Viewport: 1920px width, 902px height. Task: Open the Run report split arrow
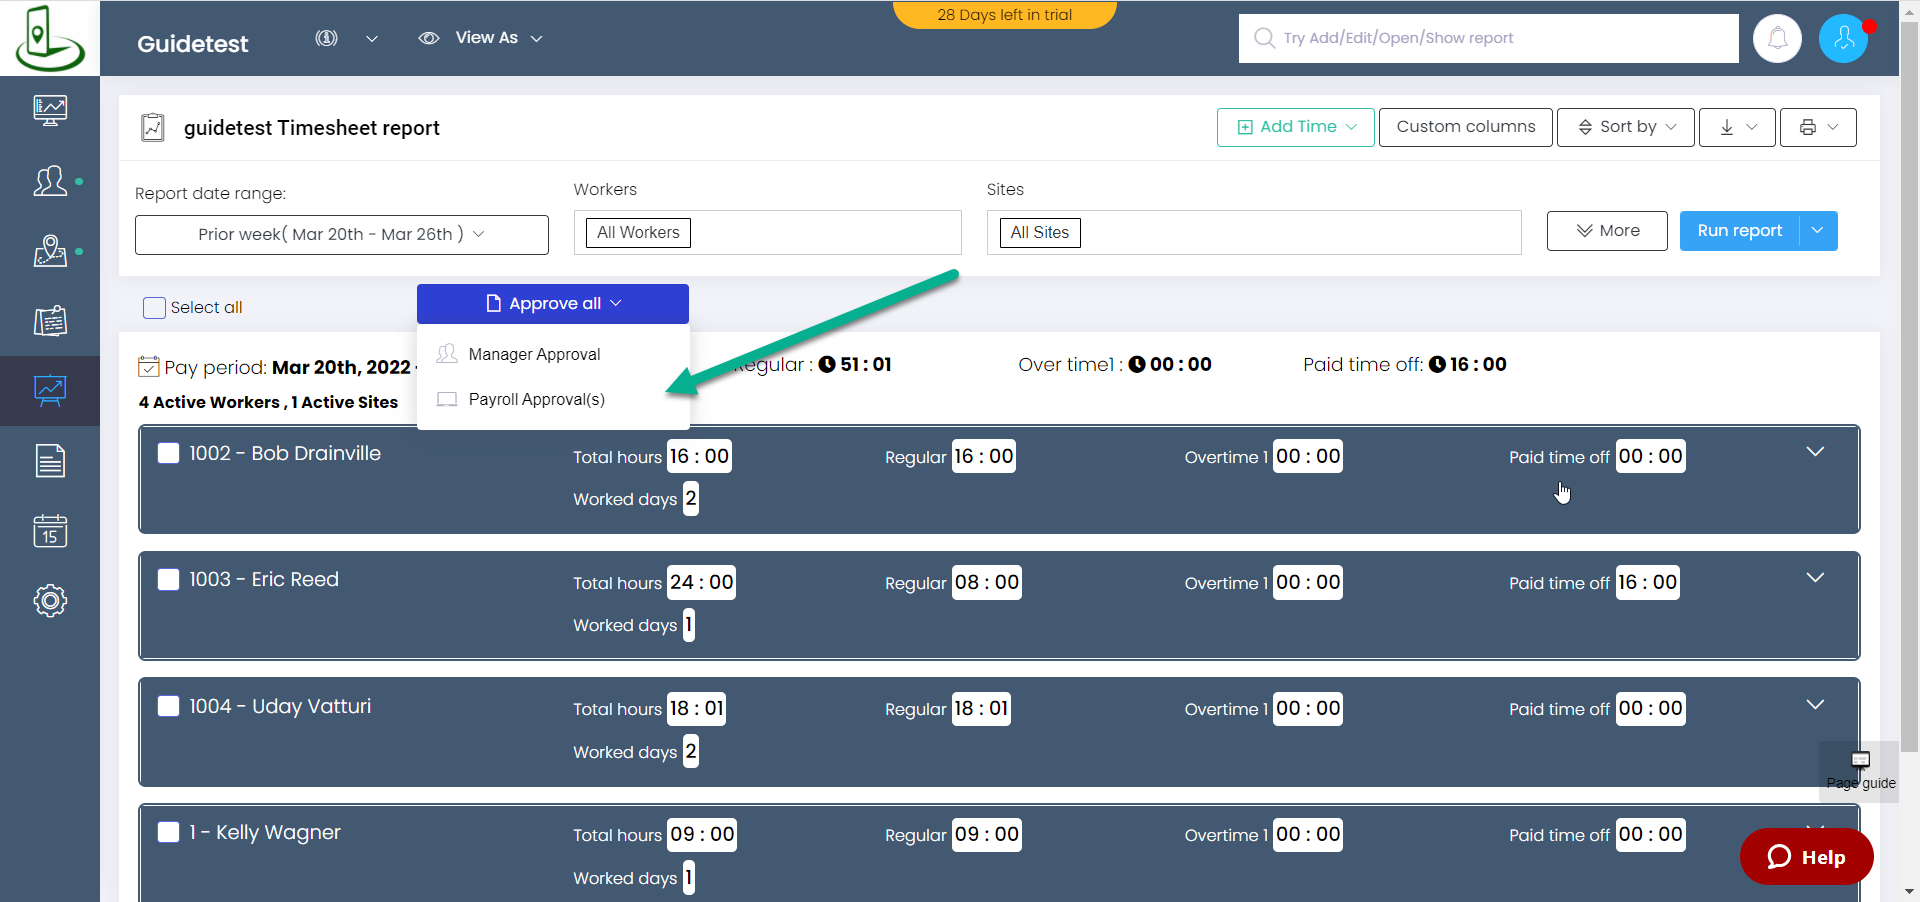1818,231
